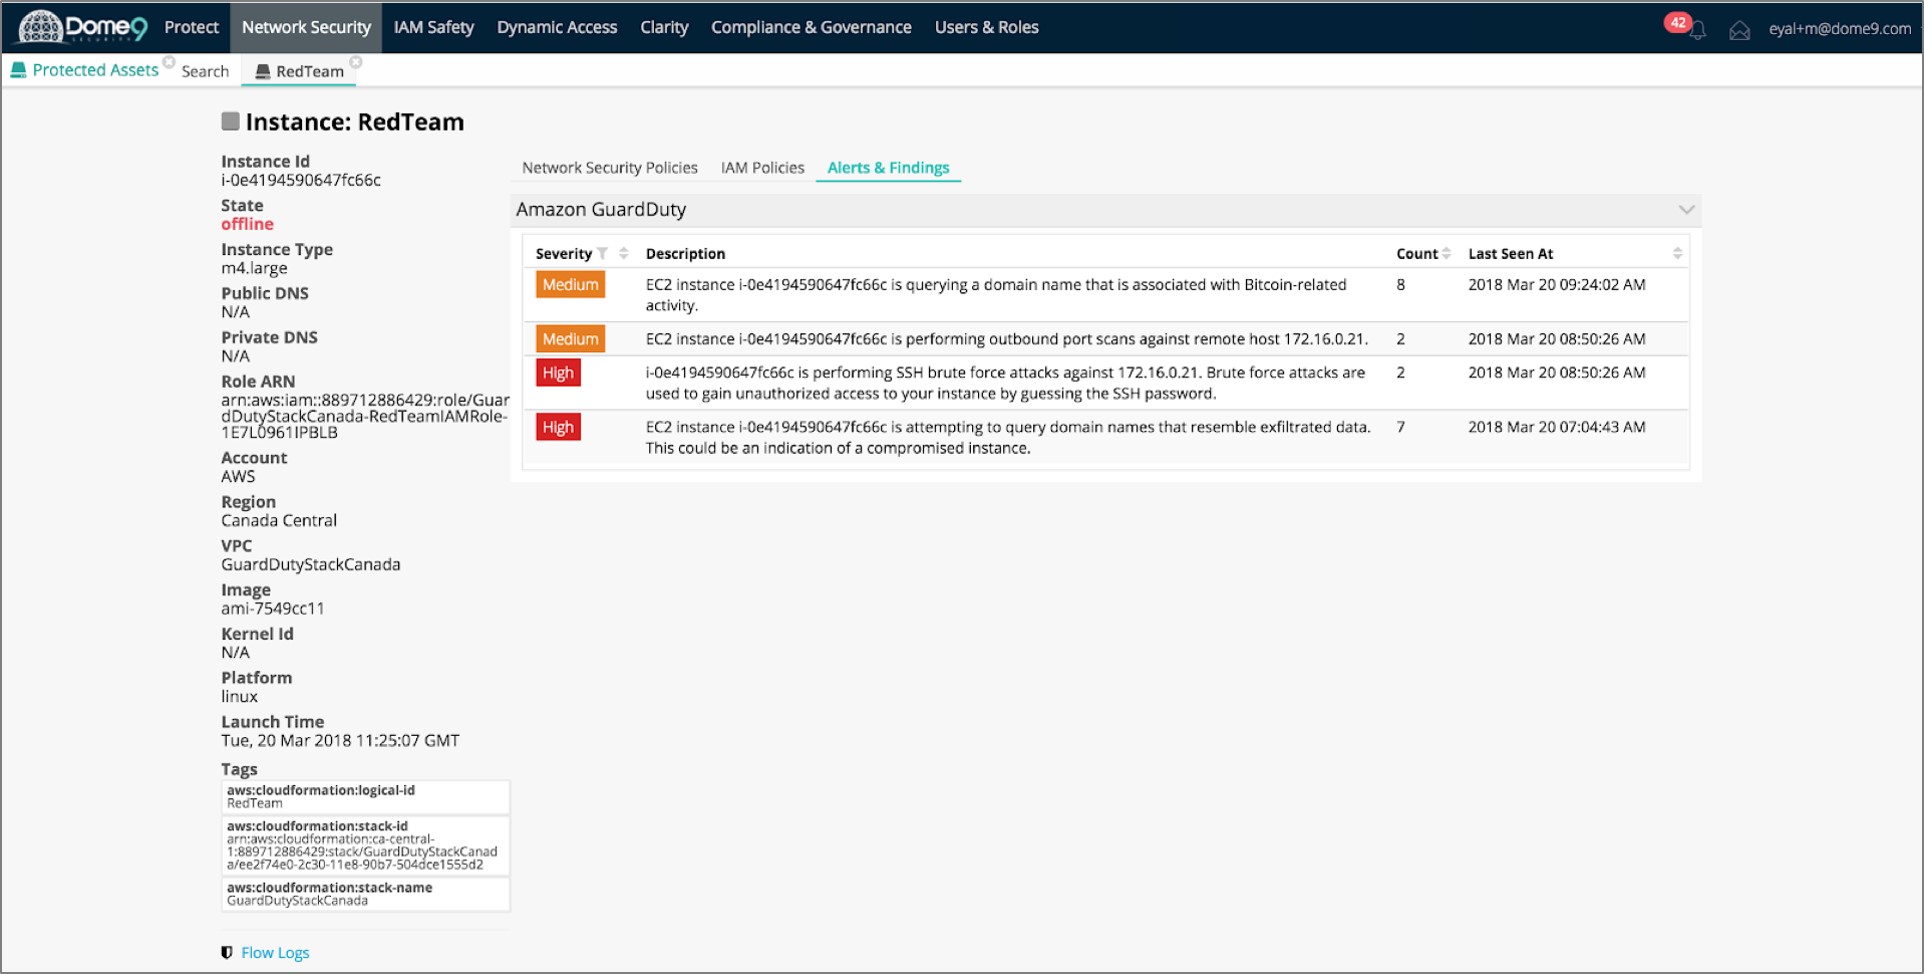Click the GuardDutyStackCanada VPC value
This screenshot has height=974, width=1924.
[x=311, y=564]
